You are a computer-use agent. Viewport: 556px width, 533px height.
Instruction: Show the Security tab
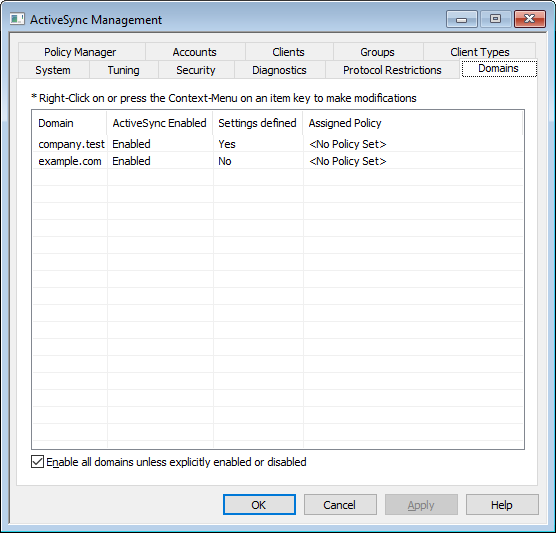pyautogui.click(x=196, y=70)
